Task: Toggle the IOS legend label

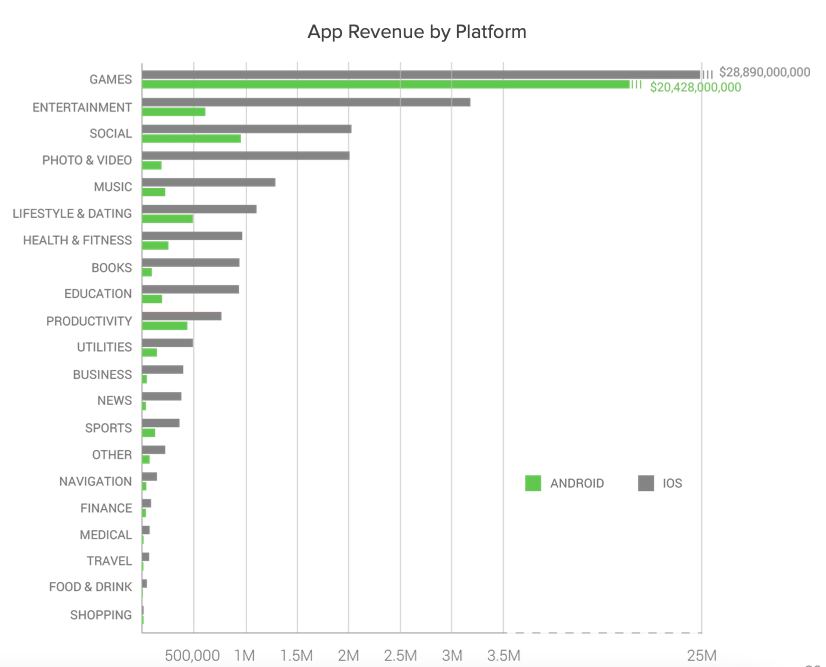Action: pos(672,484)
